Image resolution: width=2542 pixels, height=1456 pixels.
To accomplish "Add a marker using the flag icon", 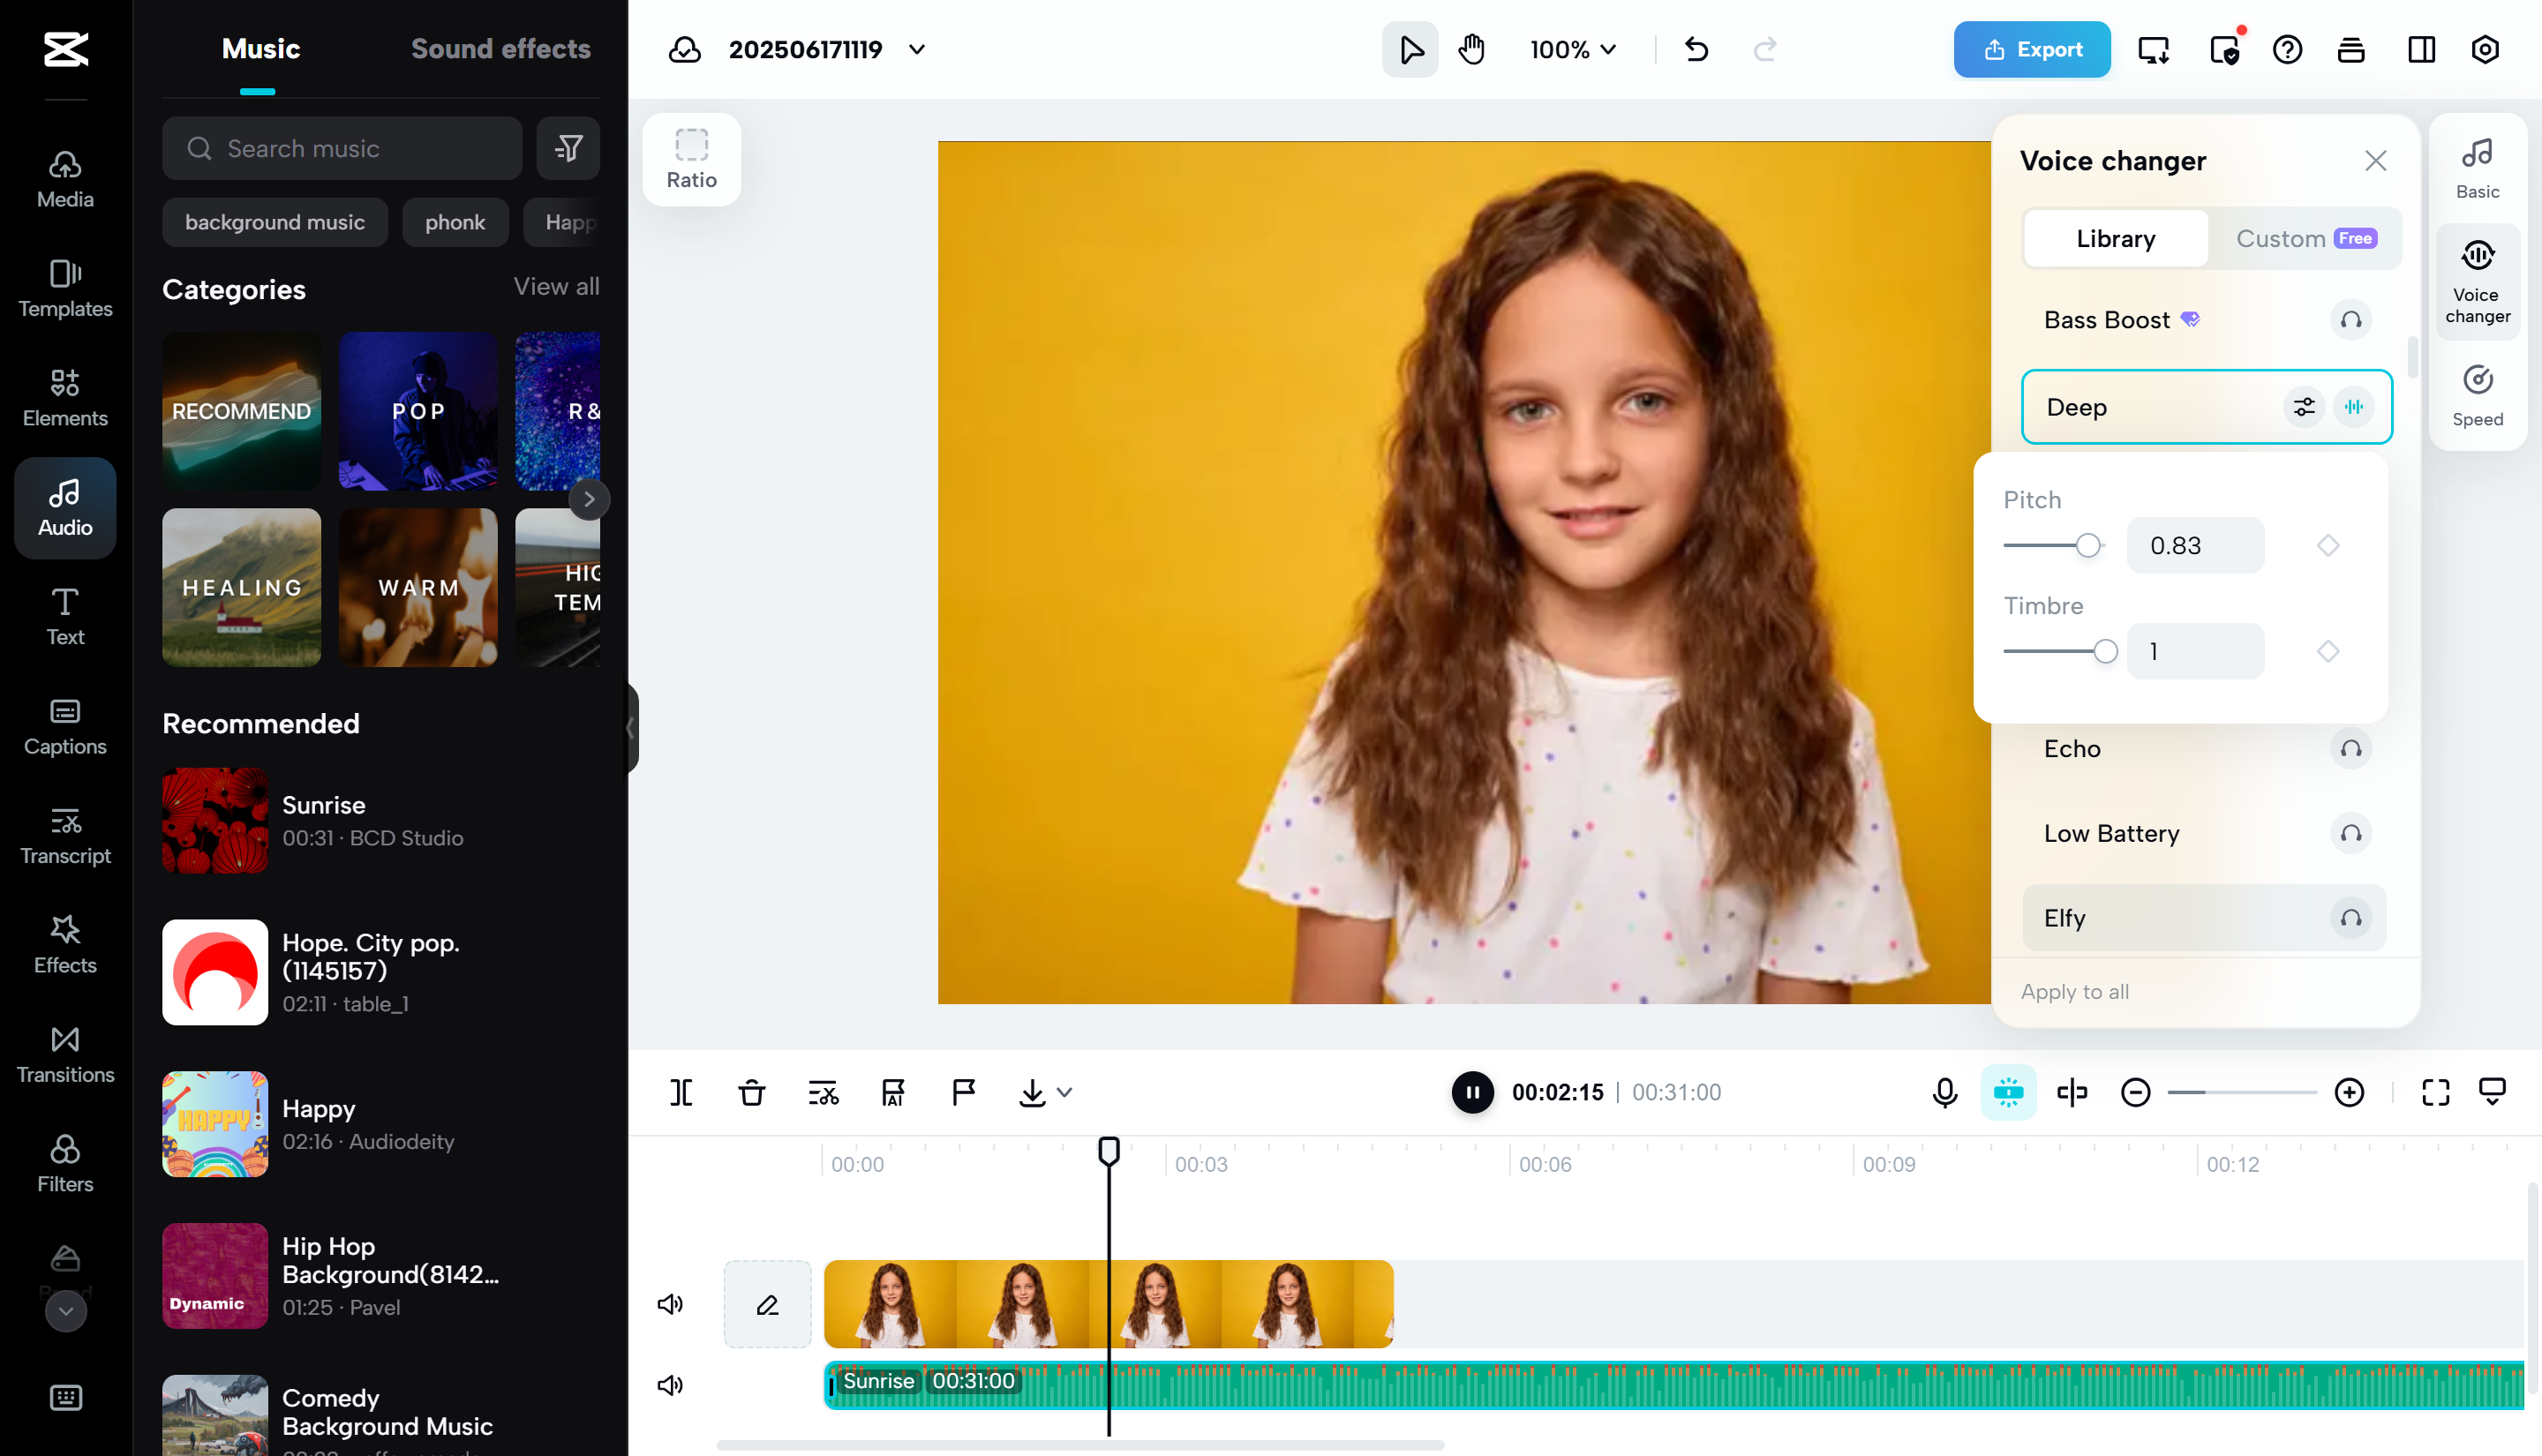I will coord(962,1092).
